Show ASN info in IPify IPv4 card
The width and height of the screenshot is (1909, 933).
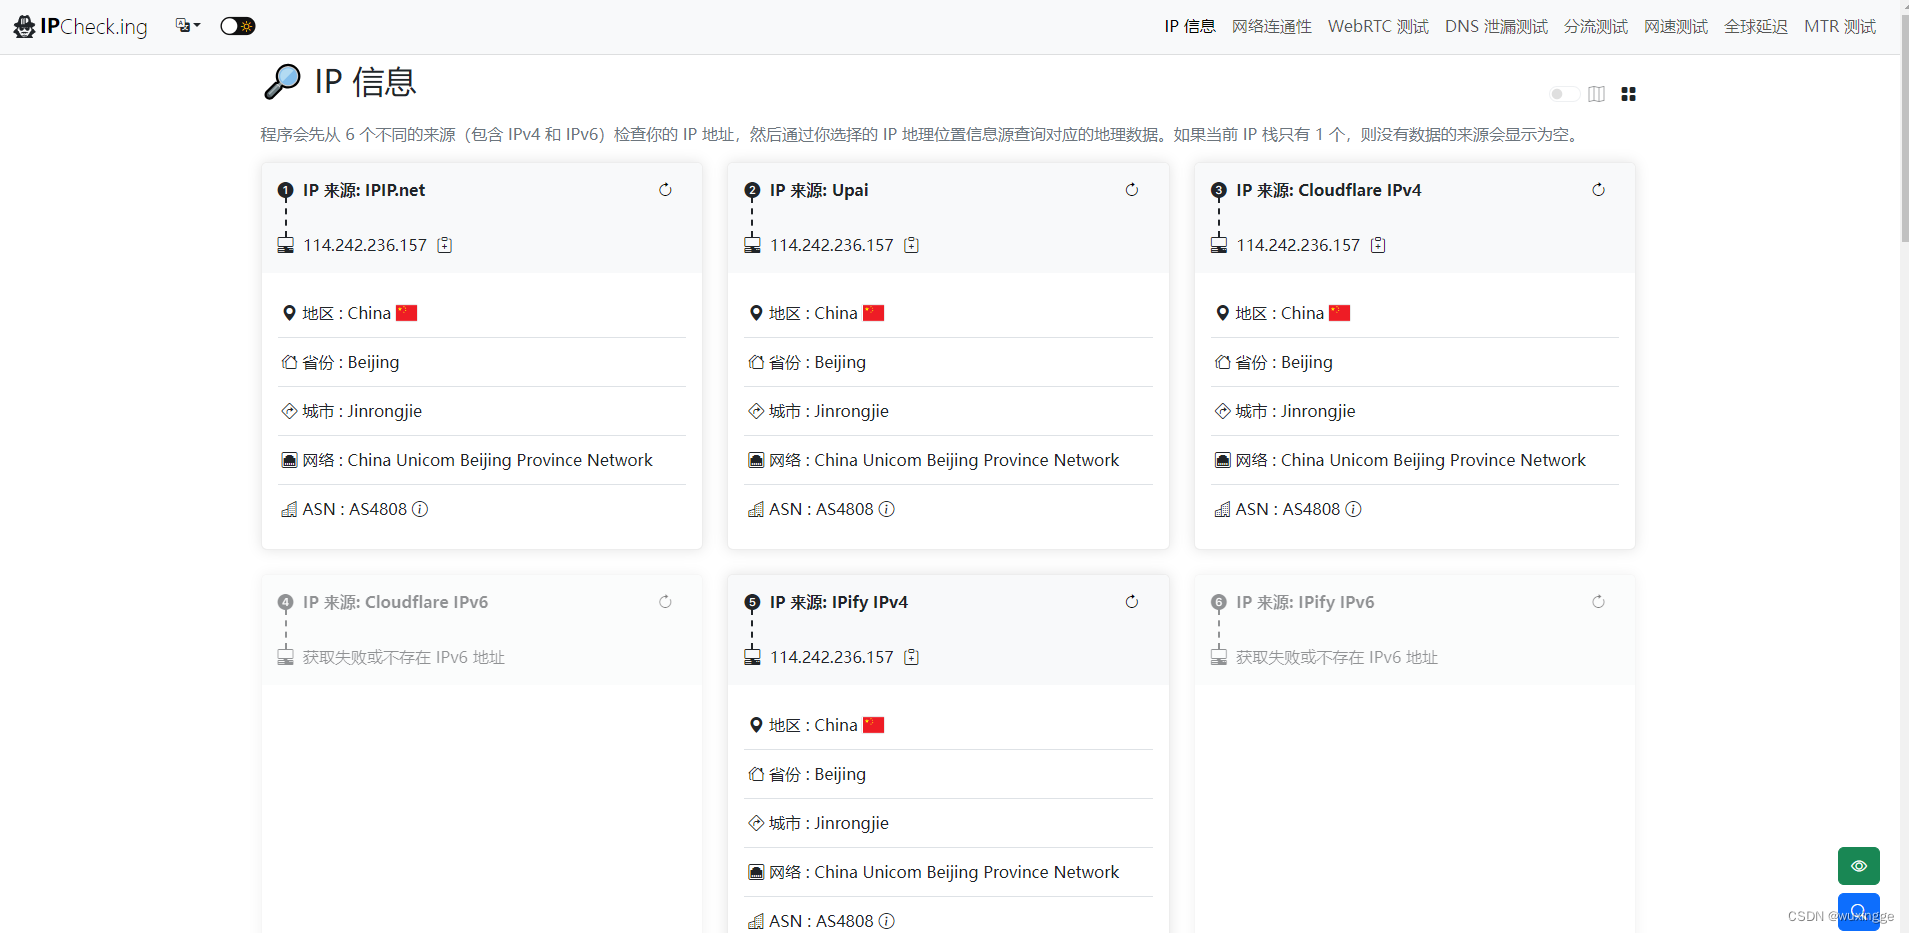887,921
